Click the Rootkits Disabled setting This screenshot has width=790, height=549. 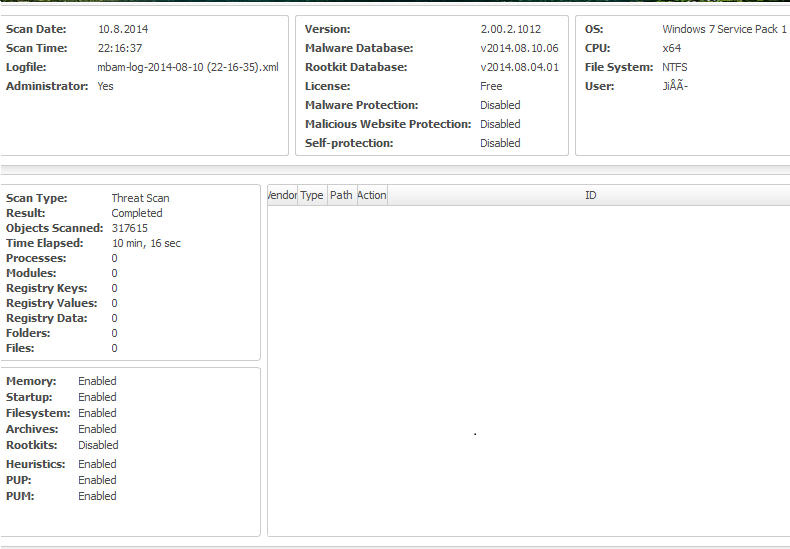point(98,445)
